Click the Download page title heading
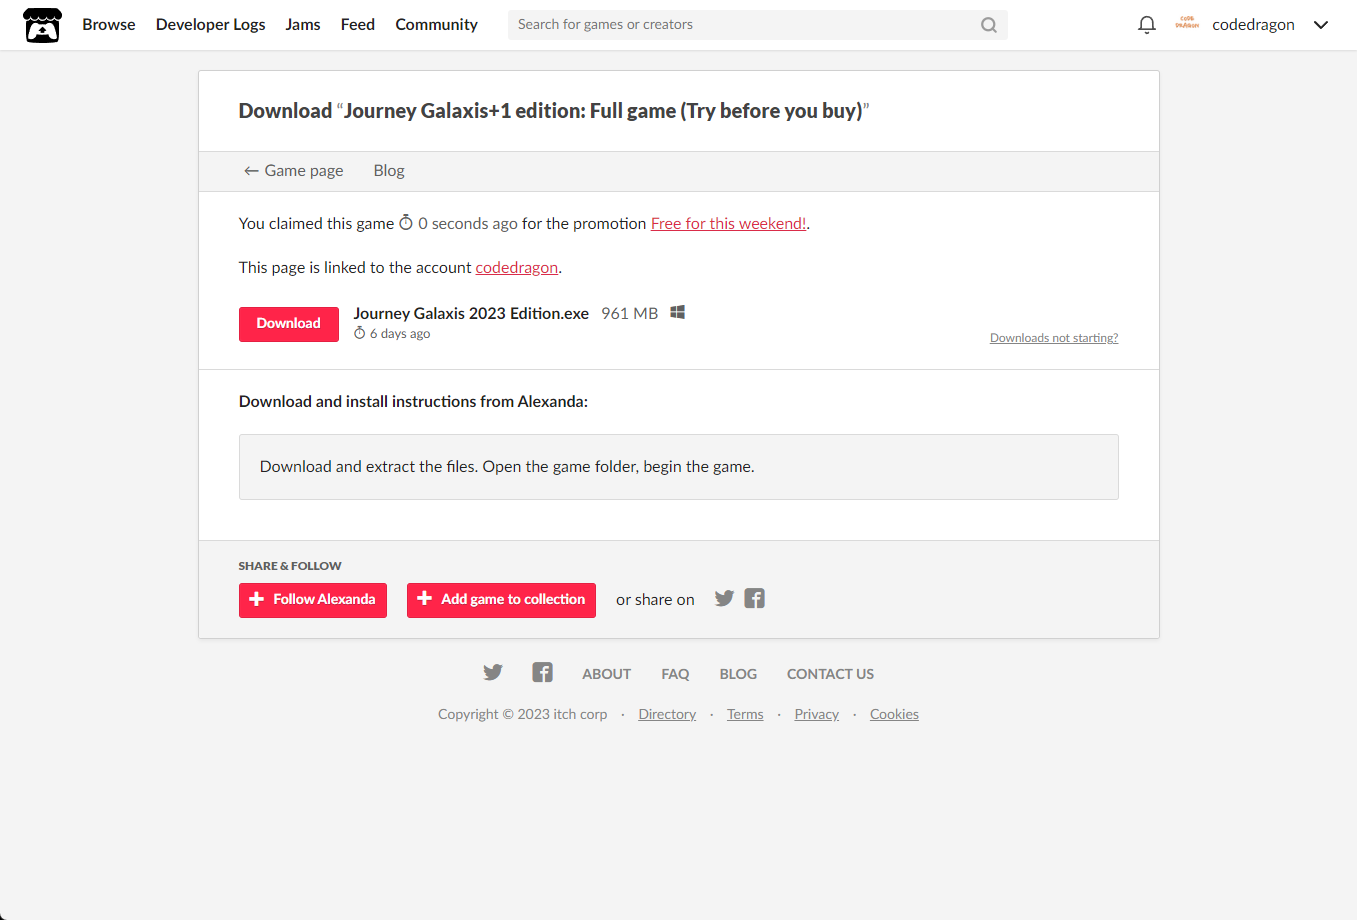The image size is (1357, 920). tap(554, 111)
